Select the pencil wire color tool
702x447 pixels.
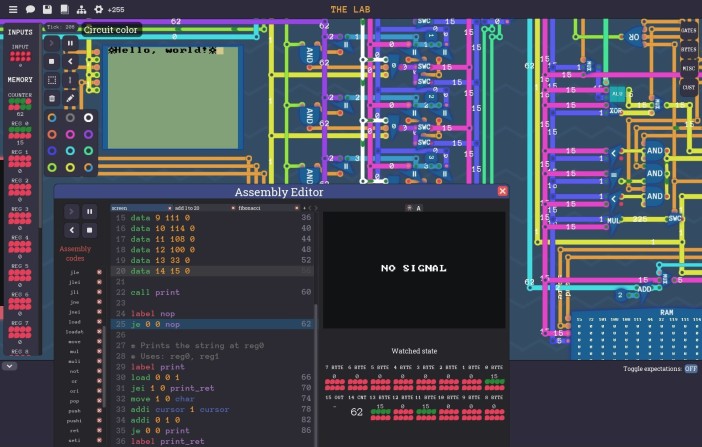pos(70,99)
